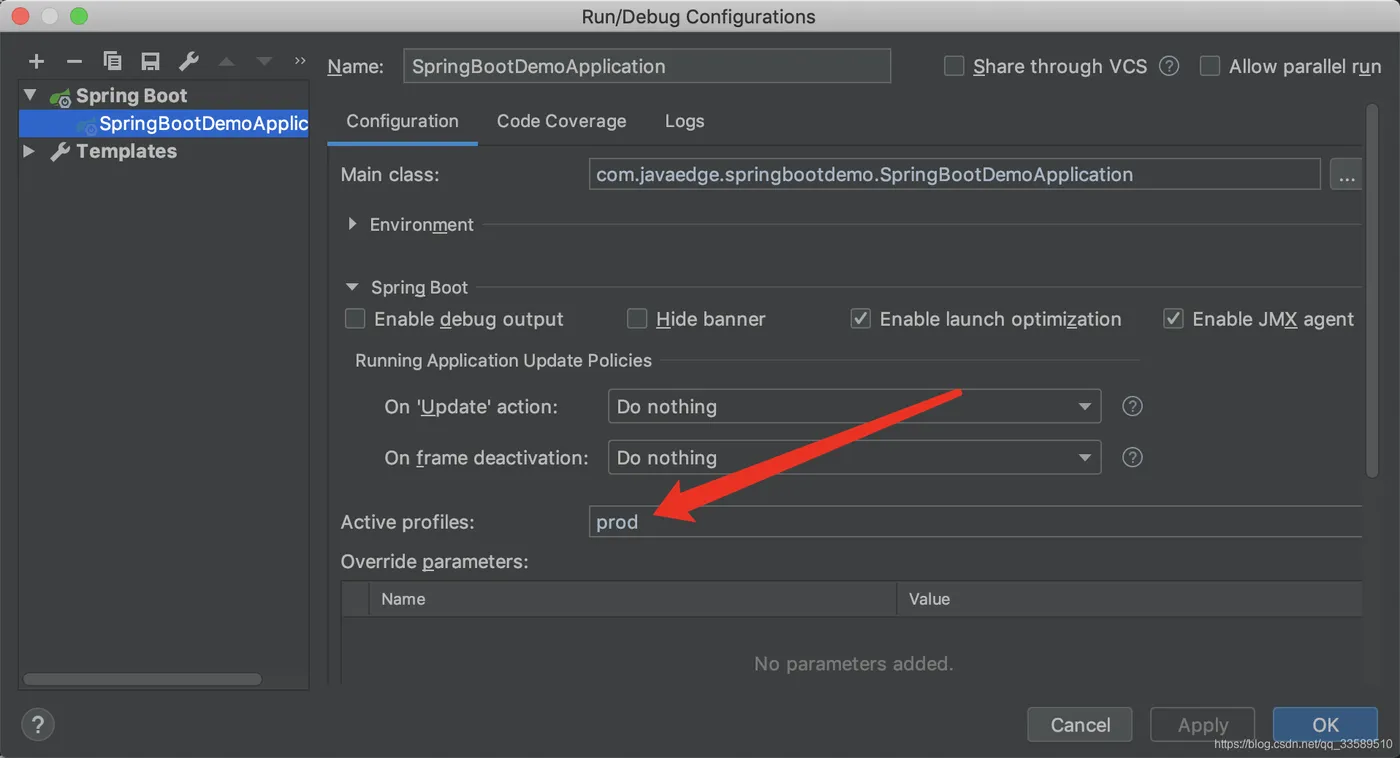This screenshot has width=1400, height=758.
Task: Open edit defaults wrench icon
Action: (x=188, y=62)
